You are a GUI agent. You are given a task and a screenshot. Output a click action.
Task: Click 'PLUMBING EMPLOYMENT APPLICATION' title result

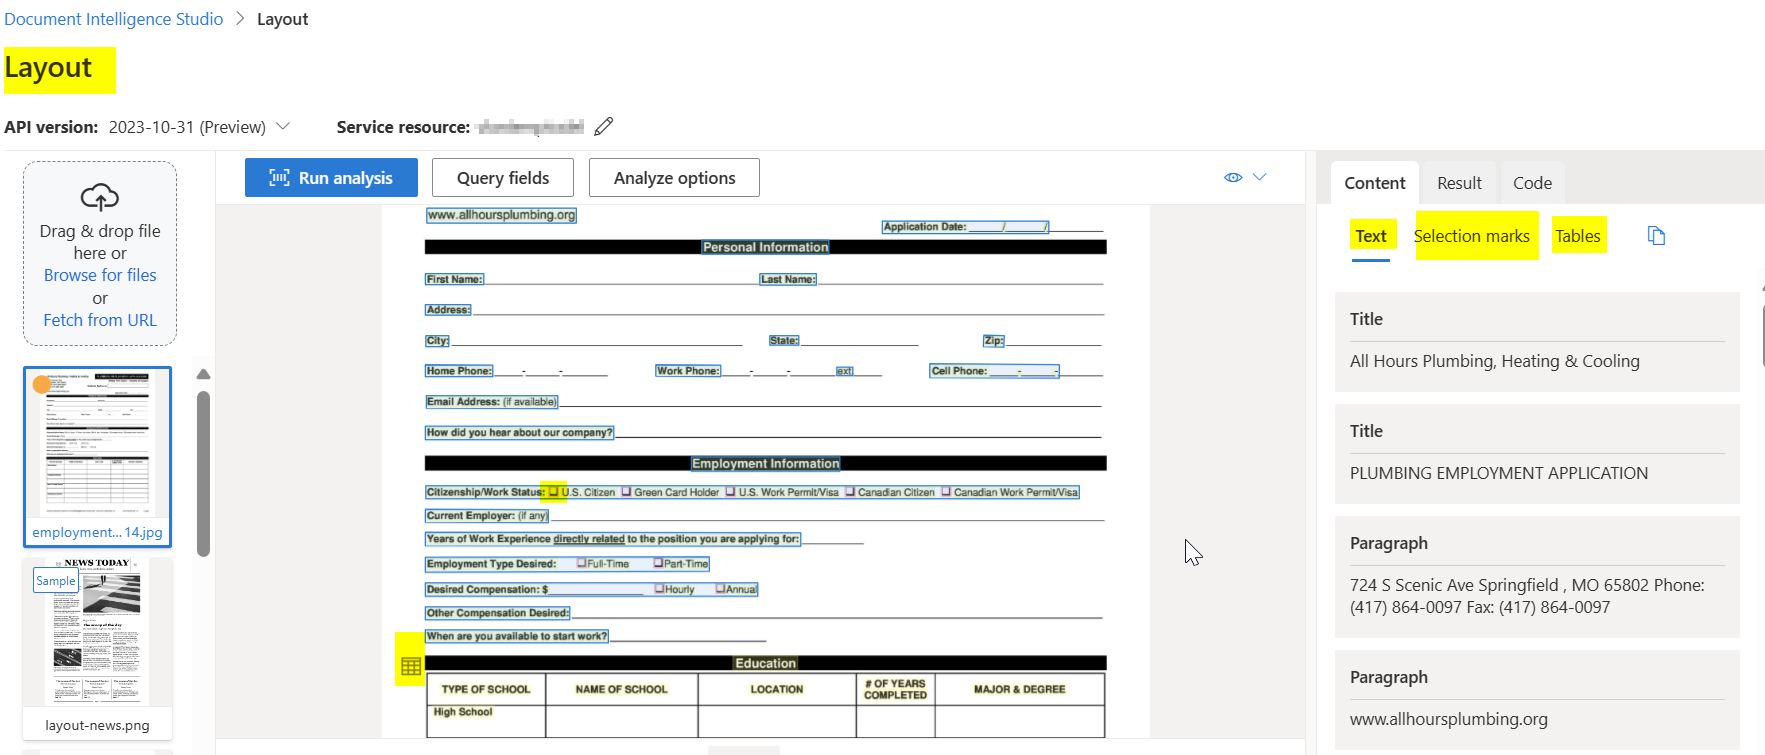click(1537, 454)
